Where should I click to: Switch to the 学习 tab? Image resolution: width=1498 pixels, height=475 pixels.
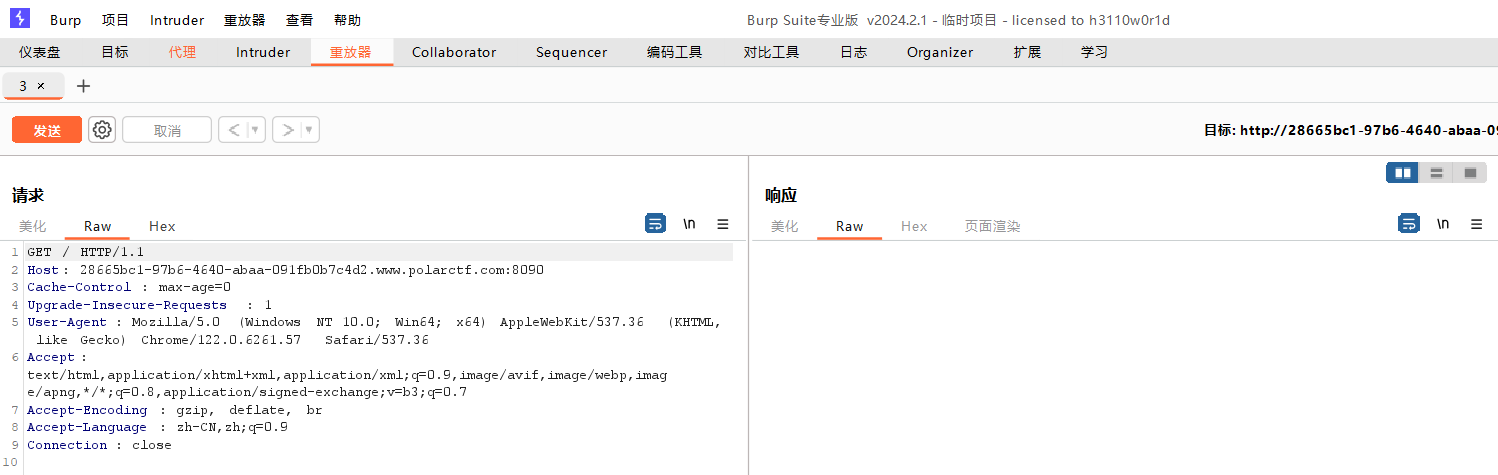[1094, 52]
